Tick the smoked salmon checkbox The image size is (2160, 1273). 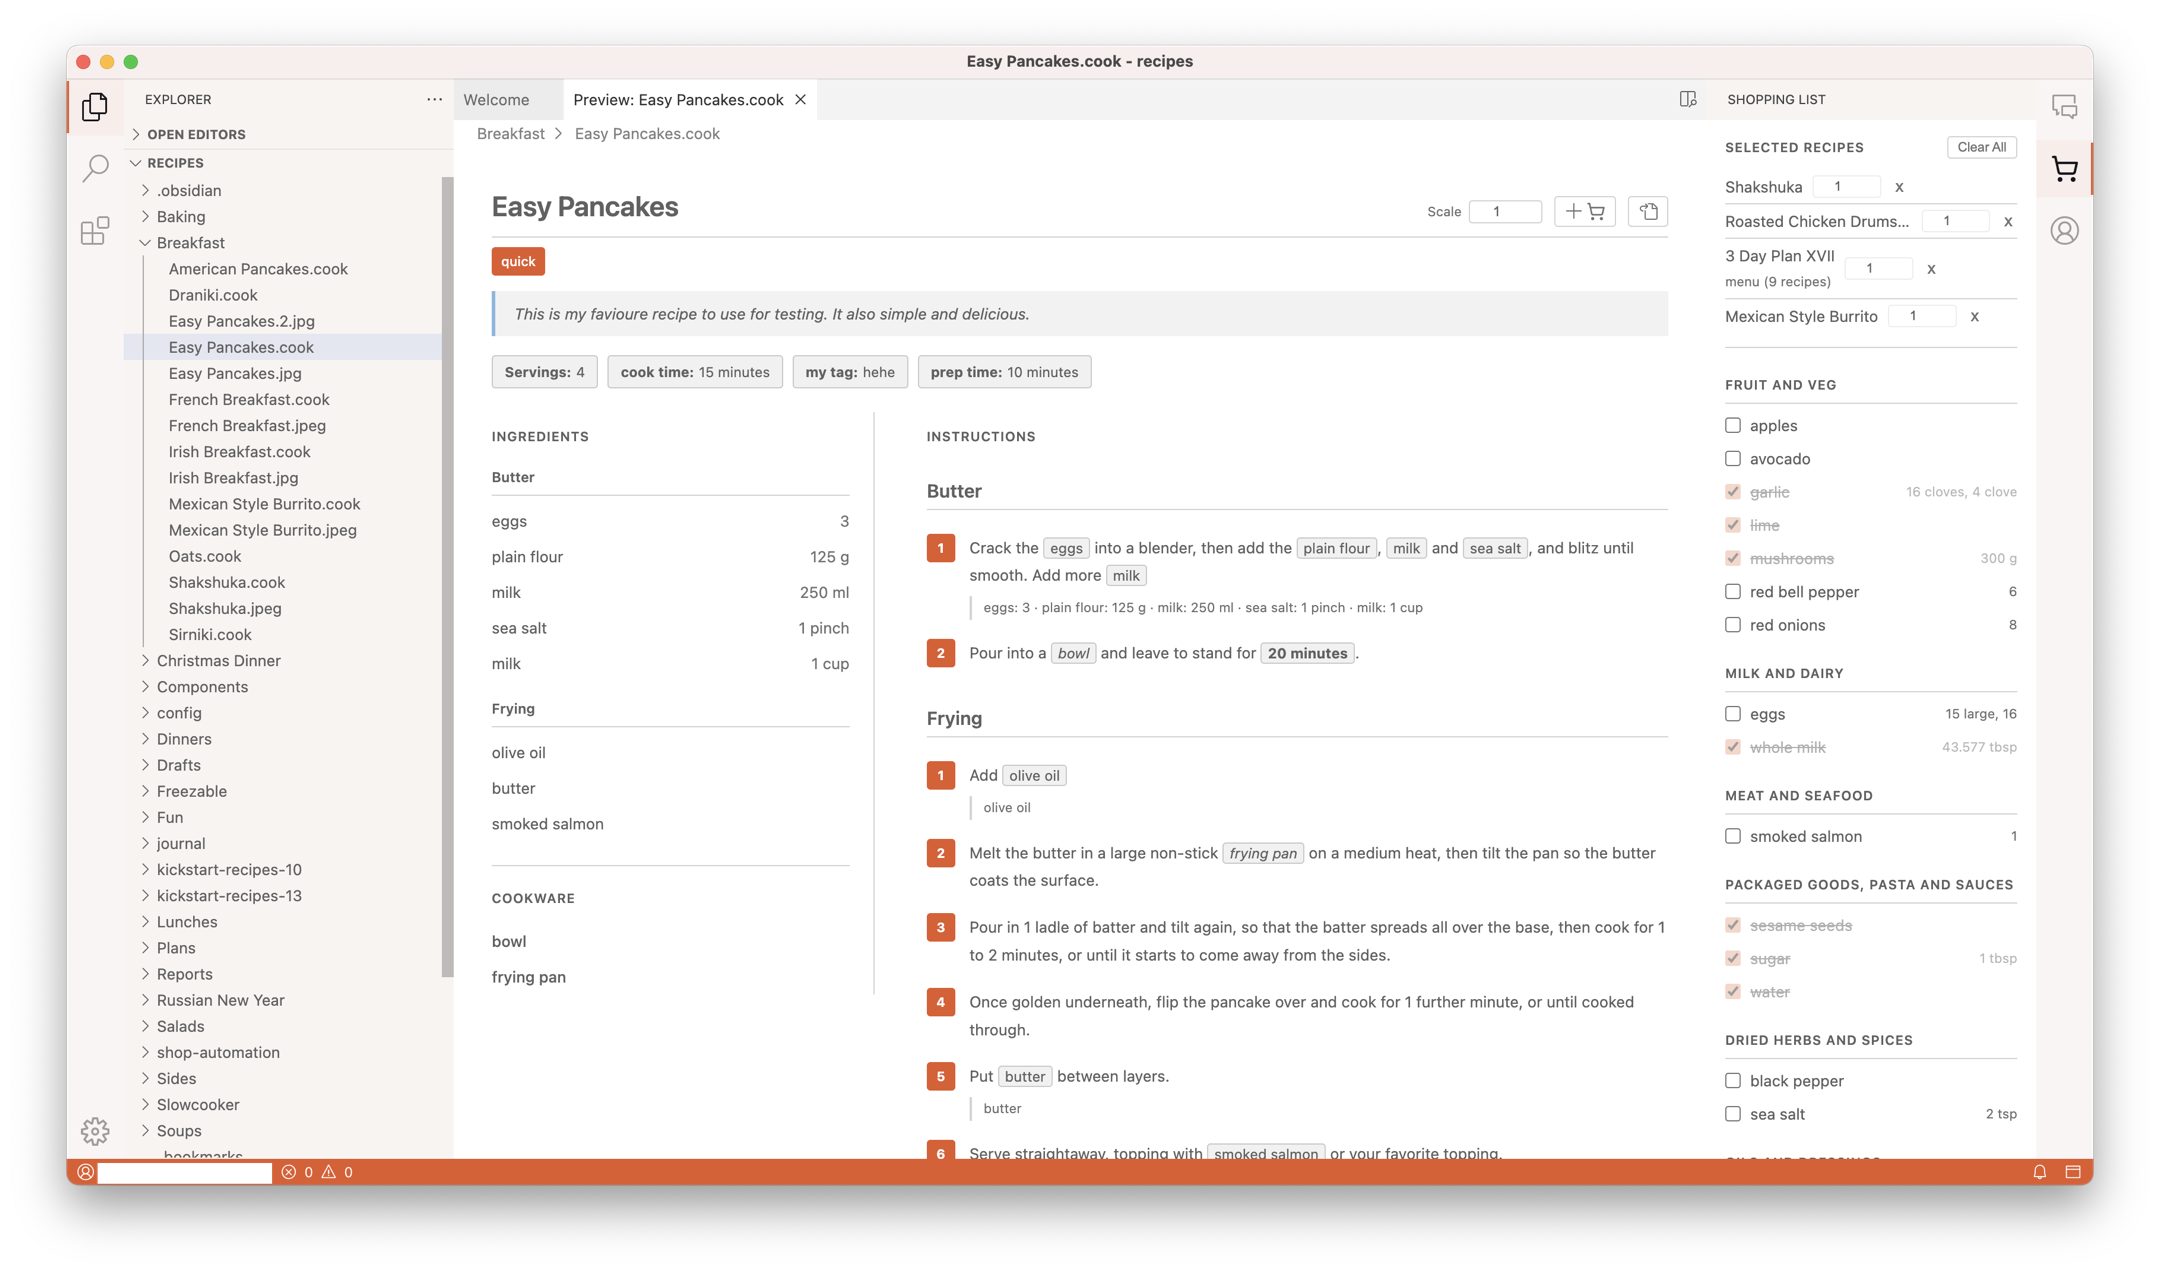[x=1733, y=836]
